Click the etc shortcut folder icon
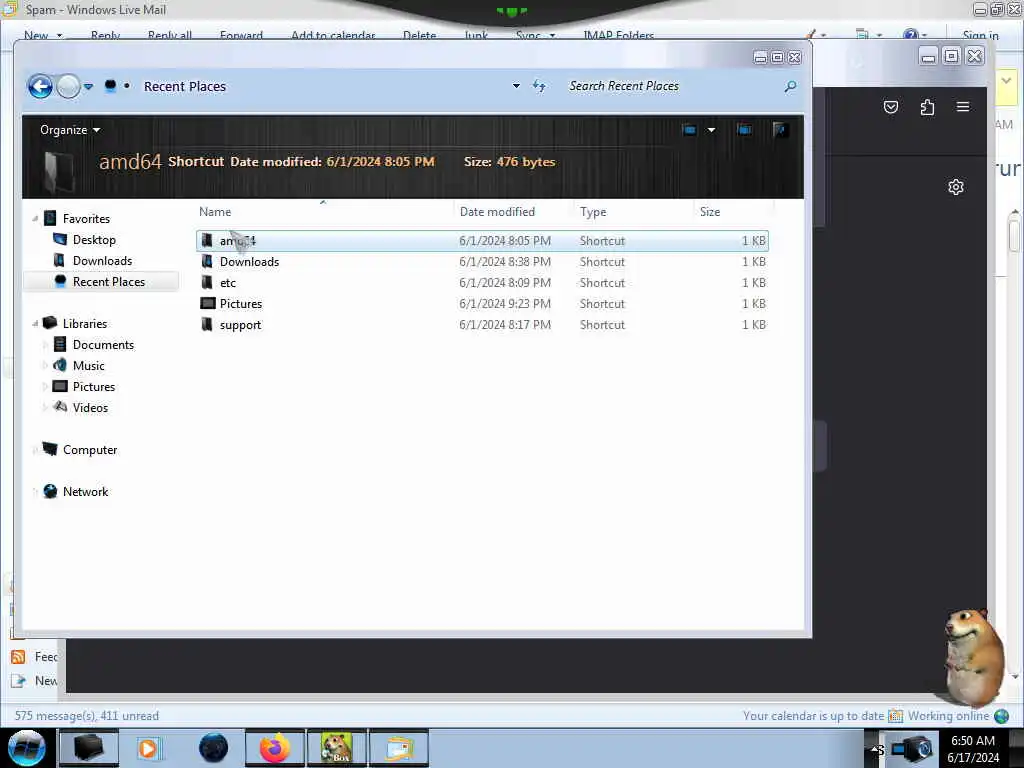This screenshot has height=768, width=1024. [207, 283]
